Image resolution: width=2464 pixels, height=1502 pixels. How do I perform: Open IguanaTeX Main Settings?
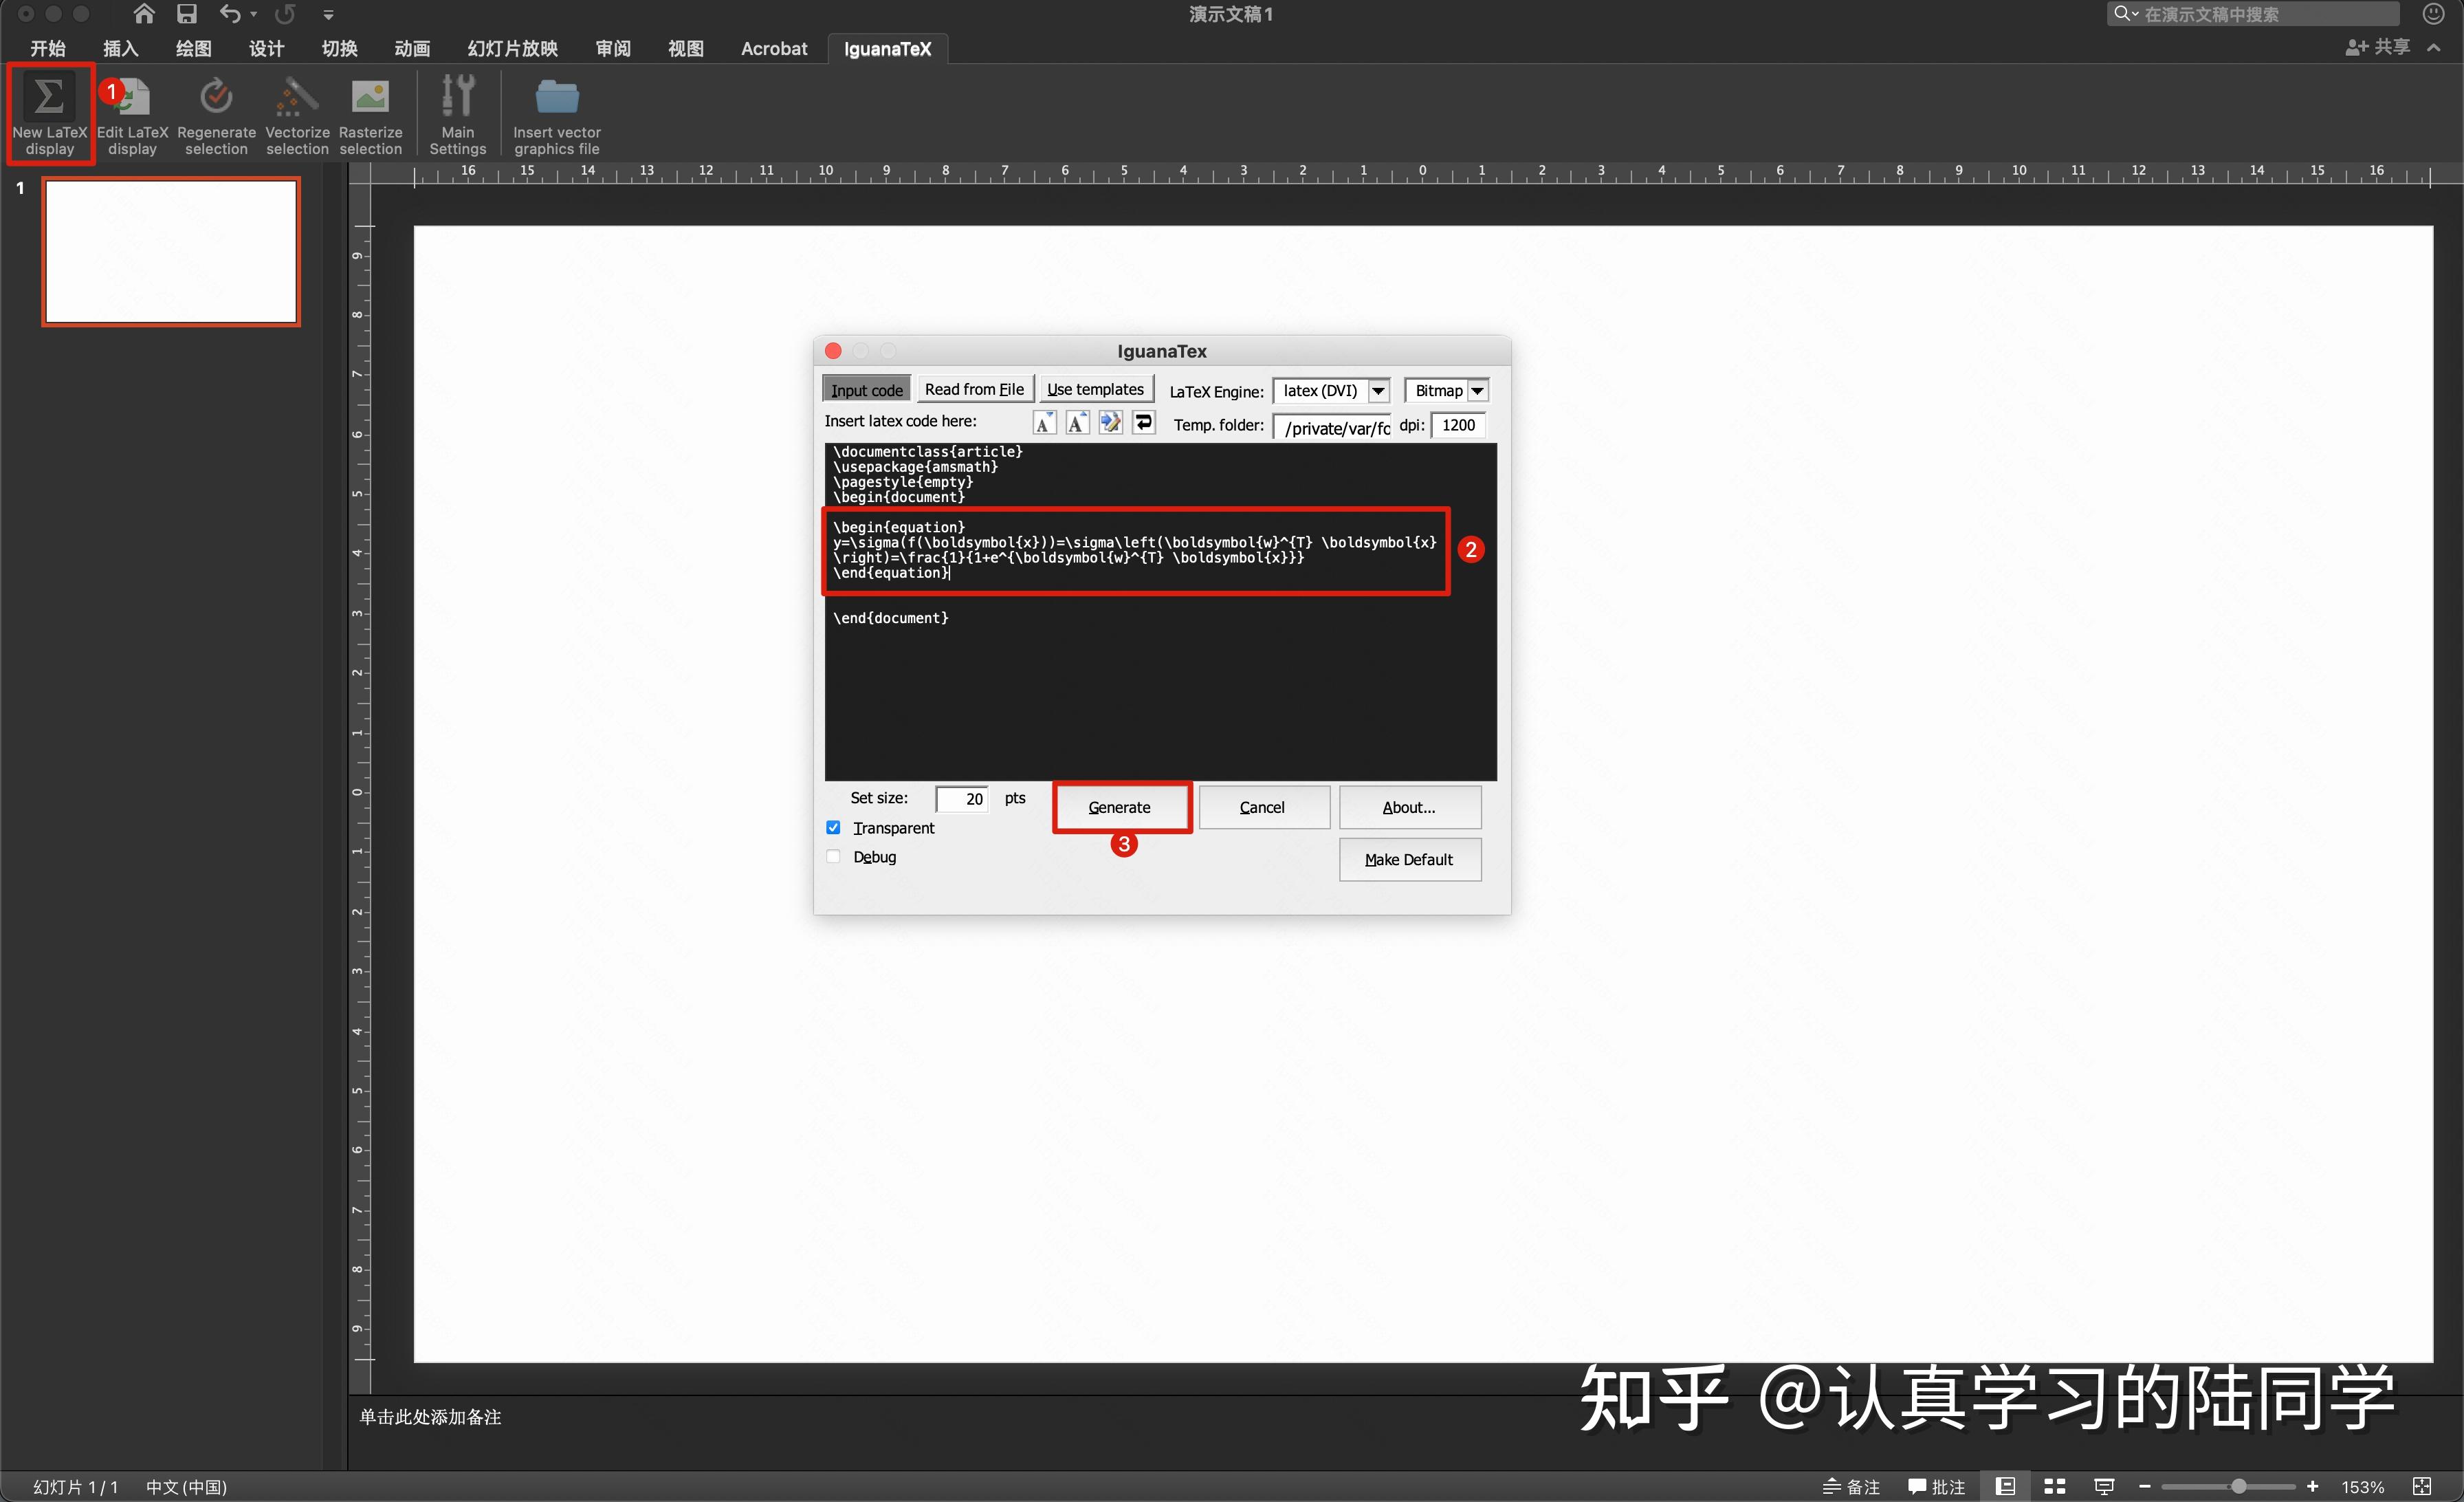point(458,113)
